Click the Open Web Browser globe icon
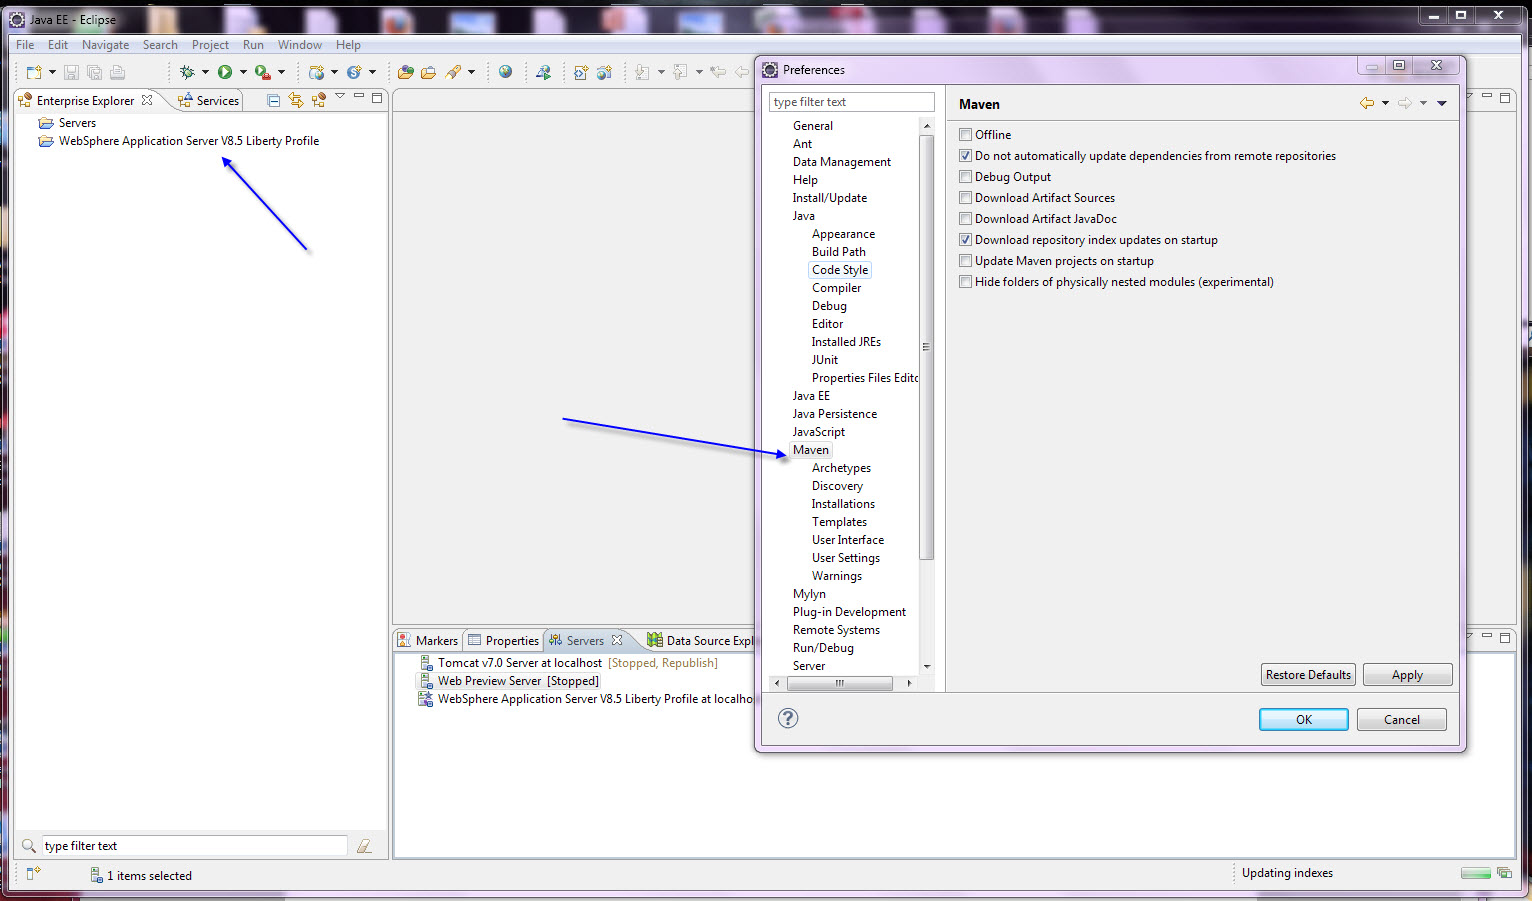This screenshot has width=1532, height=901. (505, 72)
